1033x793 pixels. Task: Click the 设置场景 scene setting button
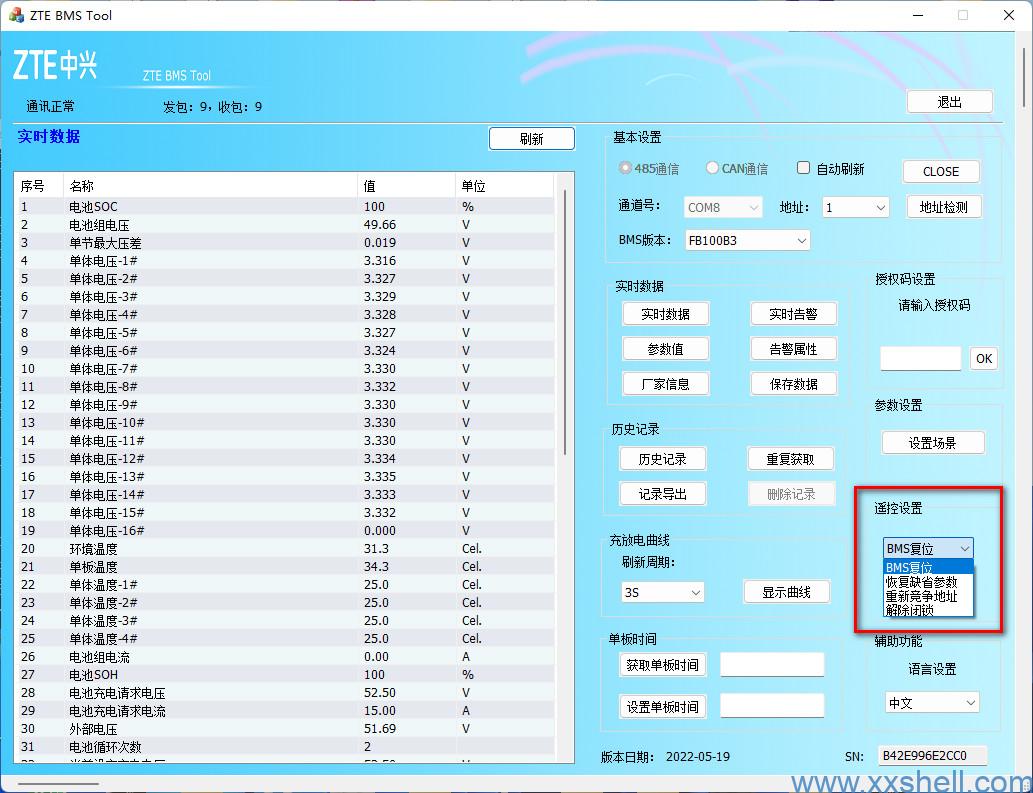[x=932, y=443]
